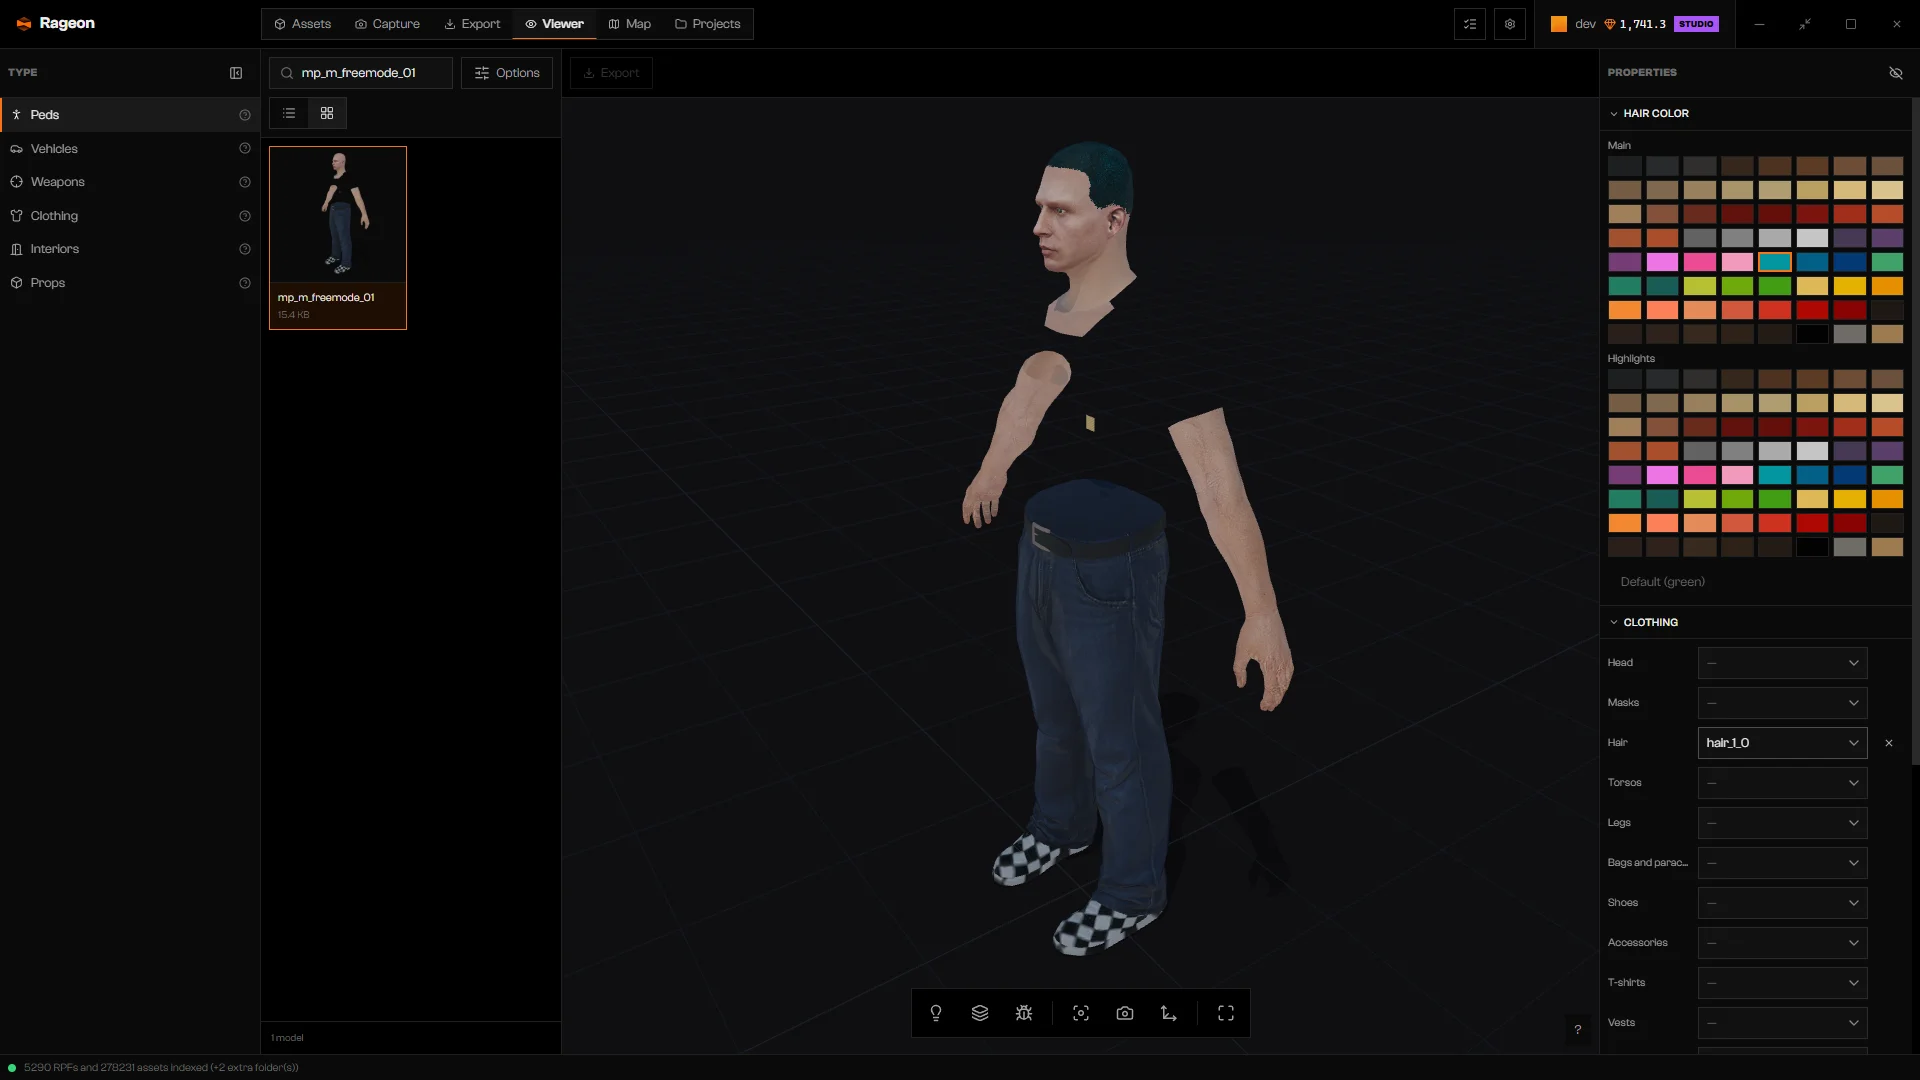Select the selected teal Main hair color swatch
This screenshot has height=1080, width=1920.
pos(1775,262)
